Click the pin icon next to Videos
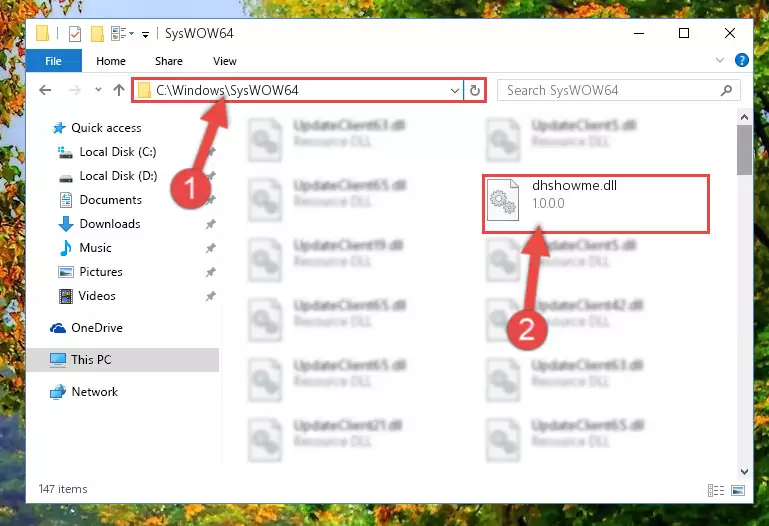This screenshot has width=769, height=526. pos(210,296)
